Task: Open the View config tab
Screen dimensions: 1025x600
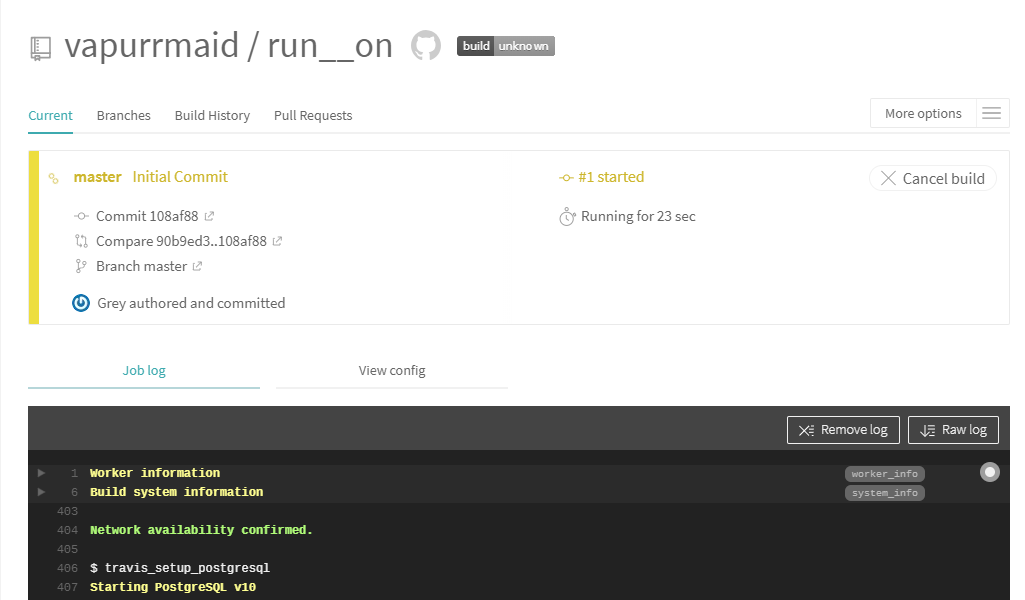Action: [391, 370]
